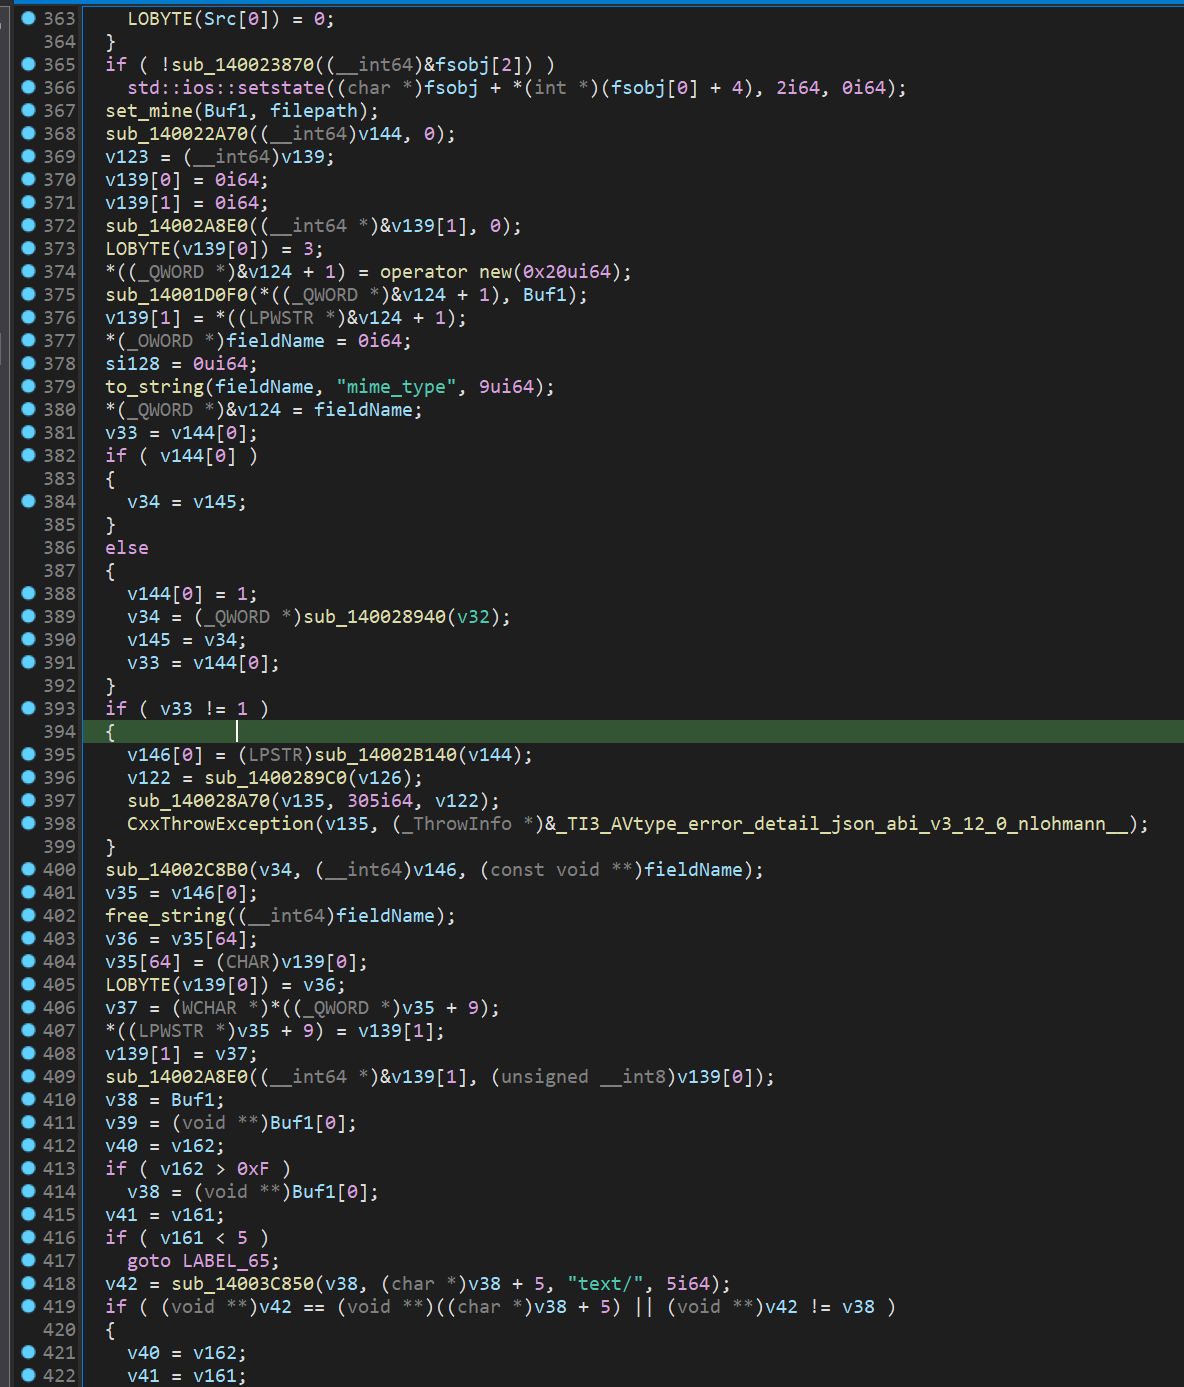
Task: Toggle the breakpoint dot on line 367
Action: coord(28,110)
